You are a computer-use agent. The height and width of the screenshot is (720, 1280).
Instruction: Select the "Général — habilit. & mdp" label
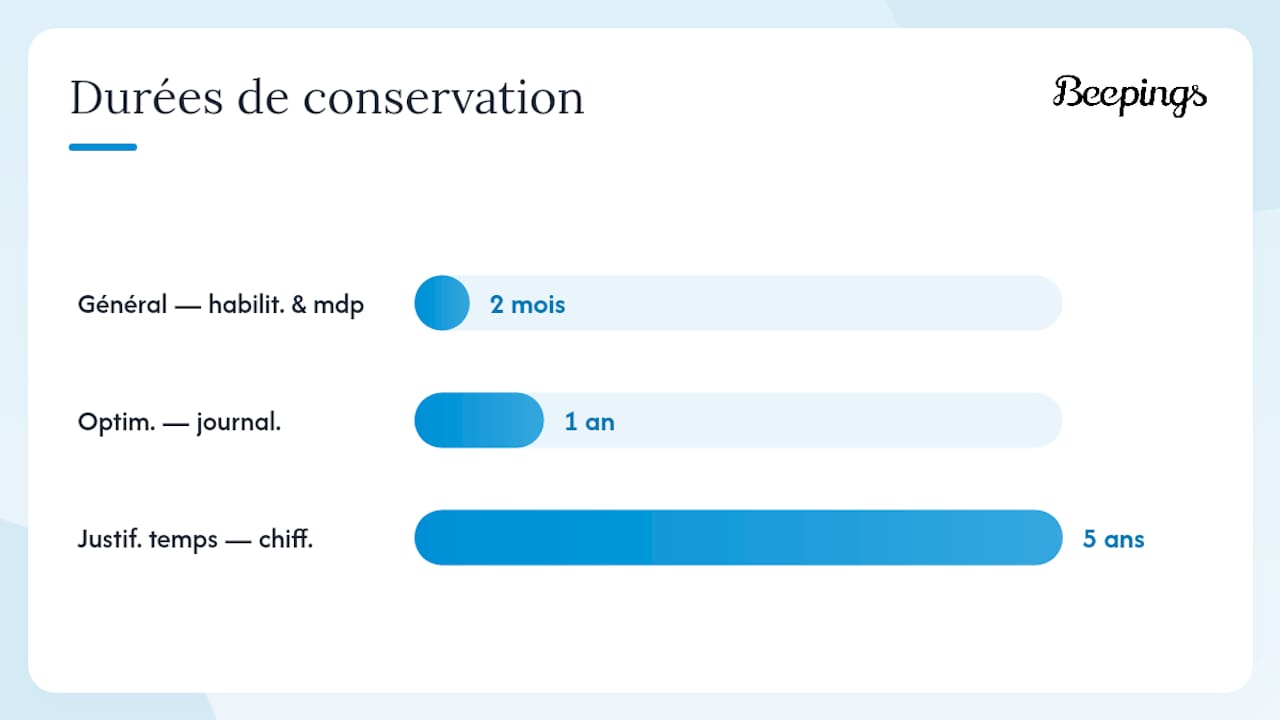(221, 304)
